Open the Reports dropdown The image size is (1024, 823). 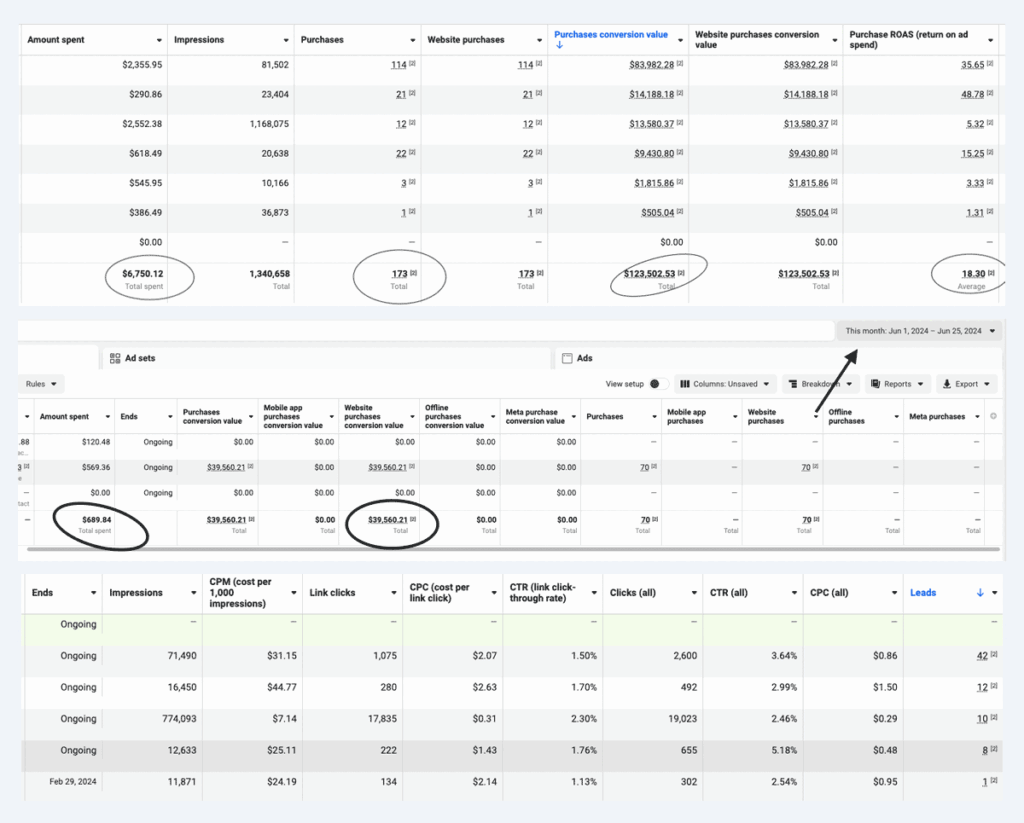[x=897, y=384]
